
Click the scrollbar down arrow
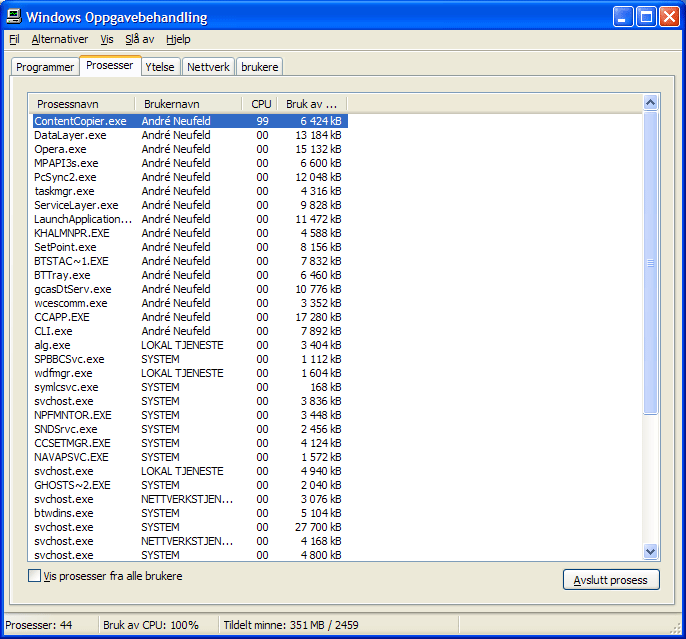point(651,552)
